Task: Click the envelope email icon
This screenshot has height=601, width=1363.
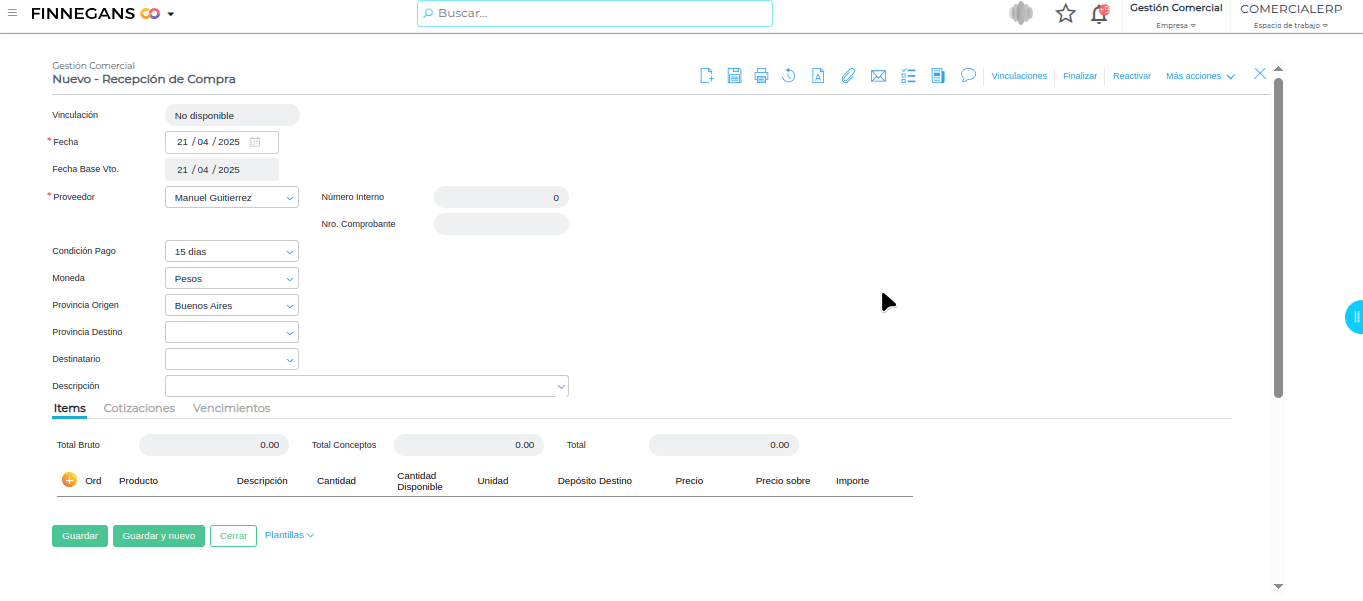Action: tap(878, 76)
